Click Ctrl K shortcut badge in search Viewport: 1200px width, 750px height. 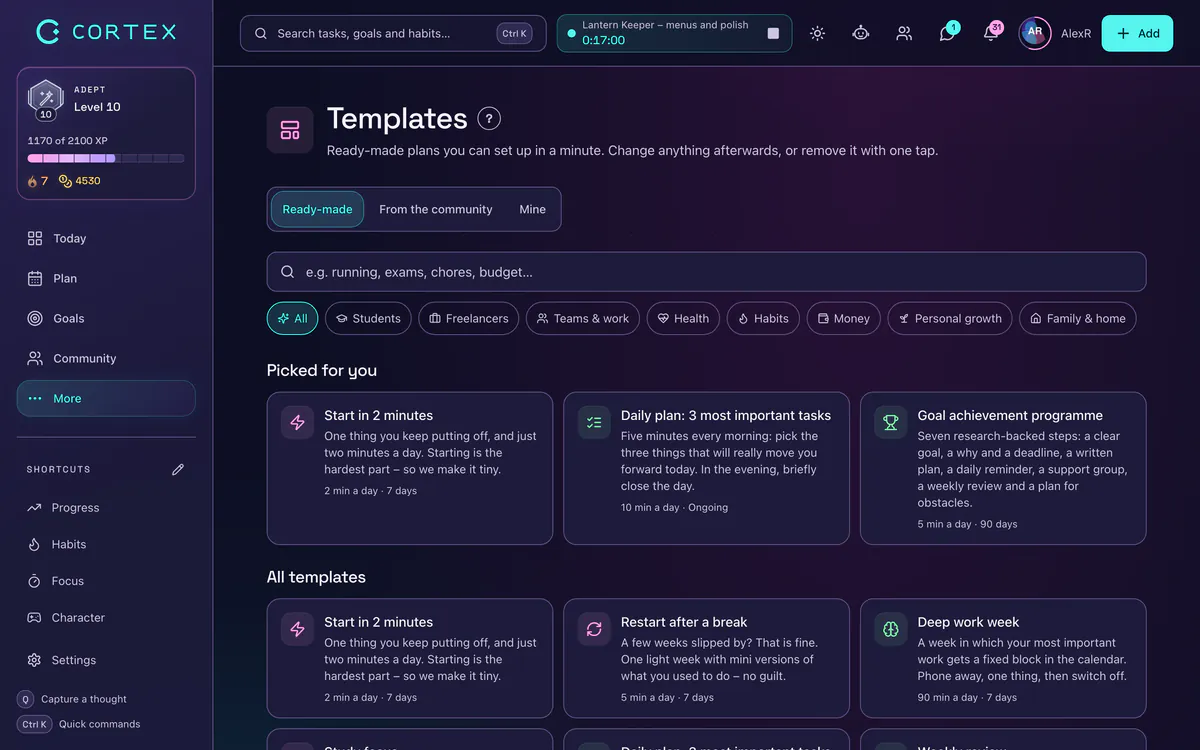(x=515, y=33)
